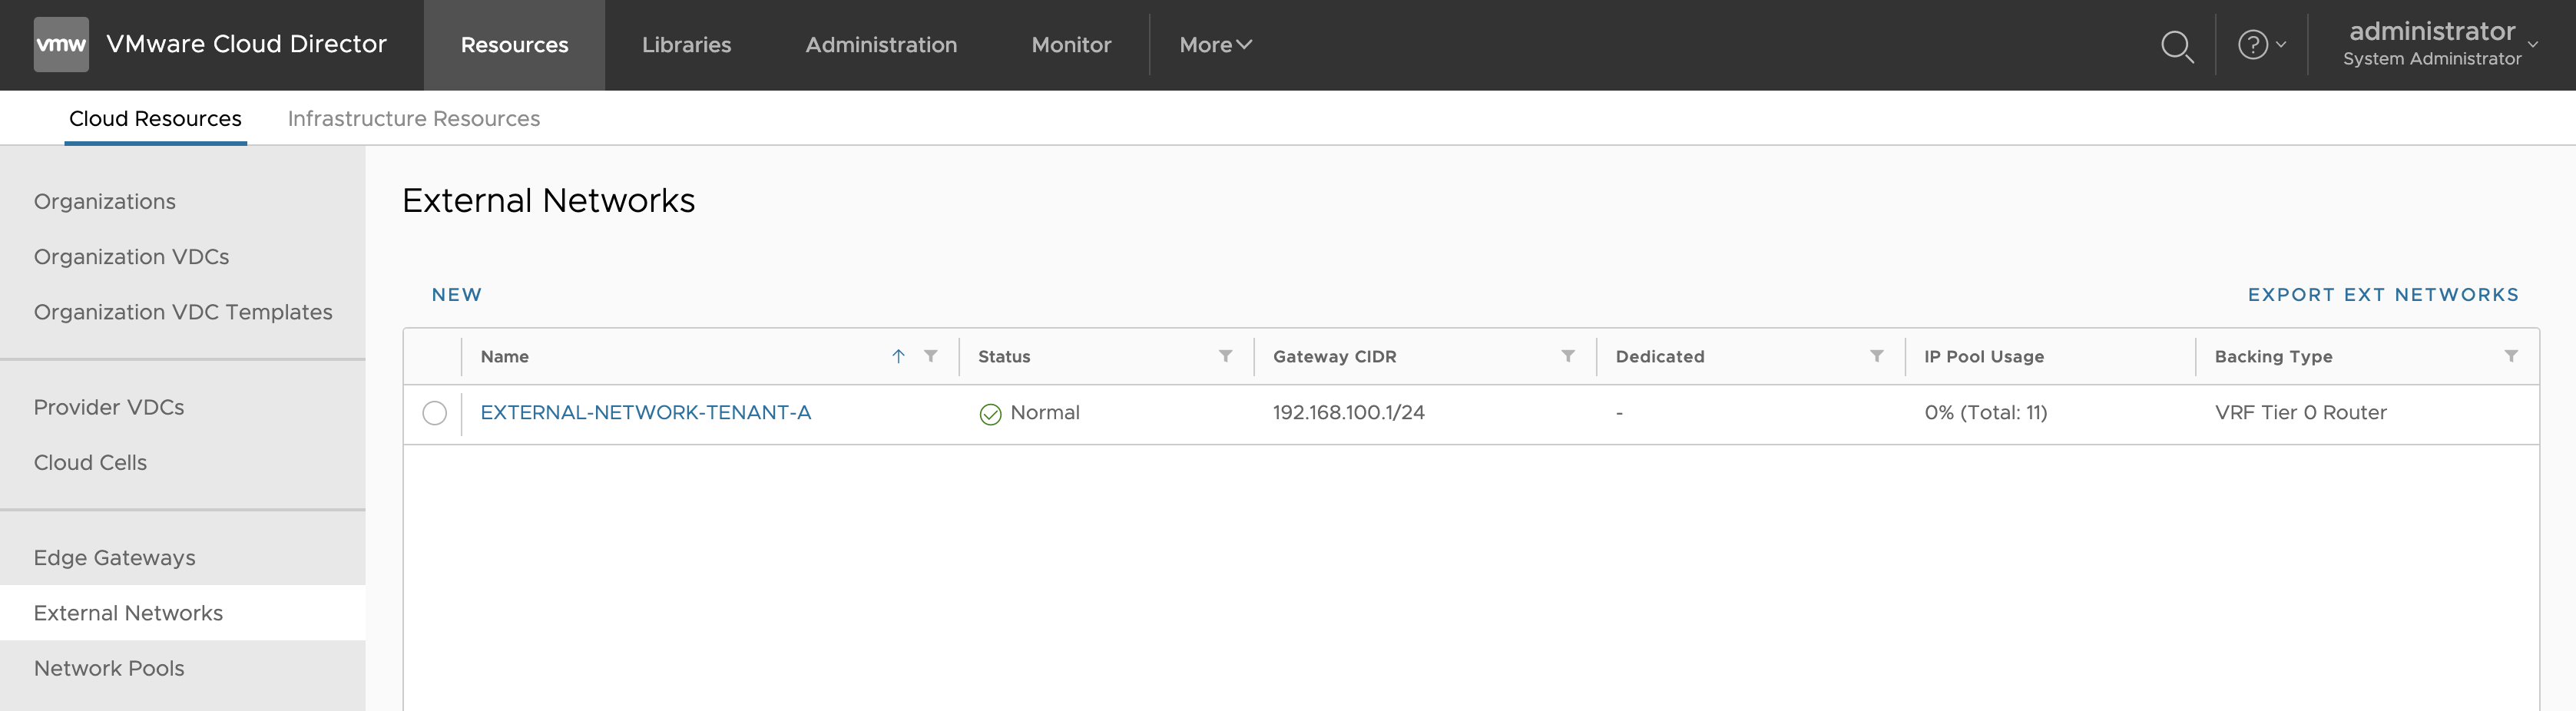Viewport: 2576px width, 711px height.
Task: Toggle Name column sort arrow
Action: [x=898, y=357]
